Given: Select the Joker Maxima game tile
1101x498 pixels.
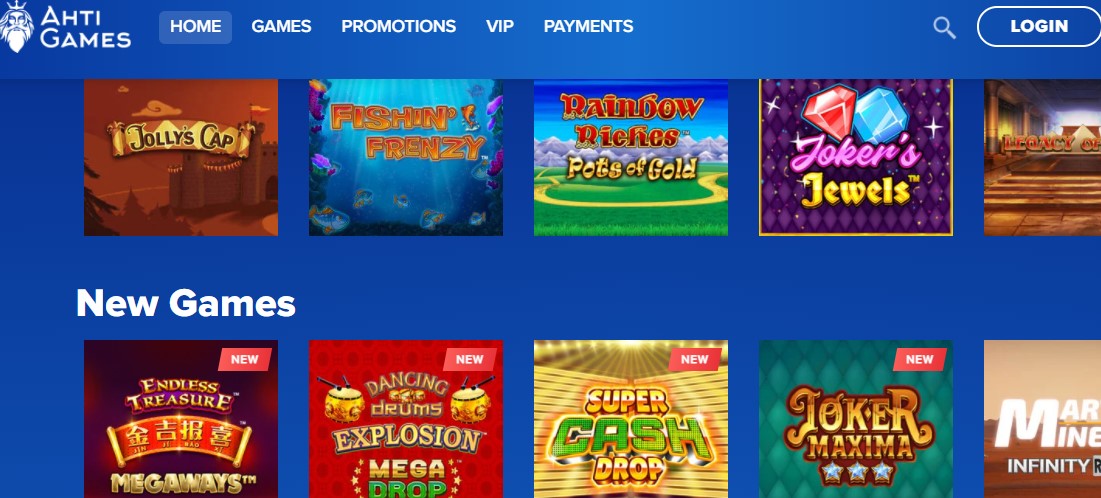Looking at the screenshot, I should (855, 419).
